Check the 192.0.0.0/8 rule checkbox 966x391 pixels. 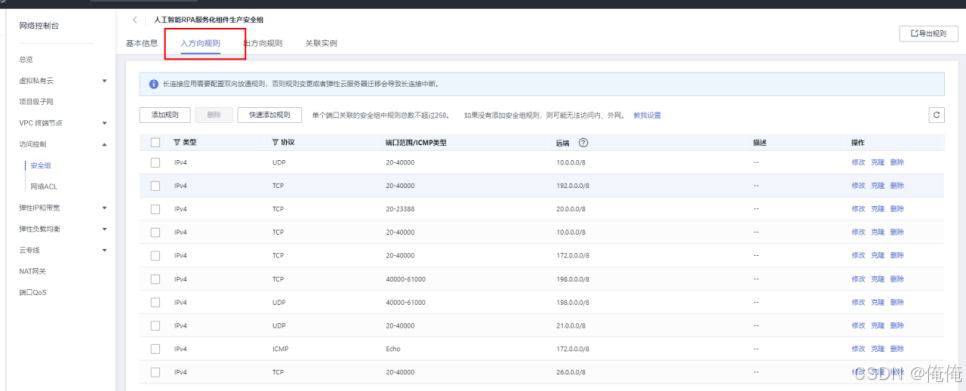tap(155, 185)
